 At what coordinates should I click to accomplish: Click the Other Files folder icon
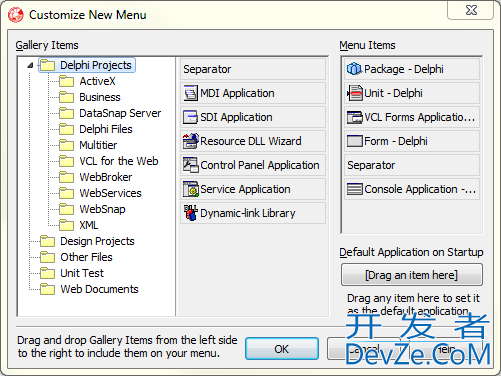coord(47,257)
